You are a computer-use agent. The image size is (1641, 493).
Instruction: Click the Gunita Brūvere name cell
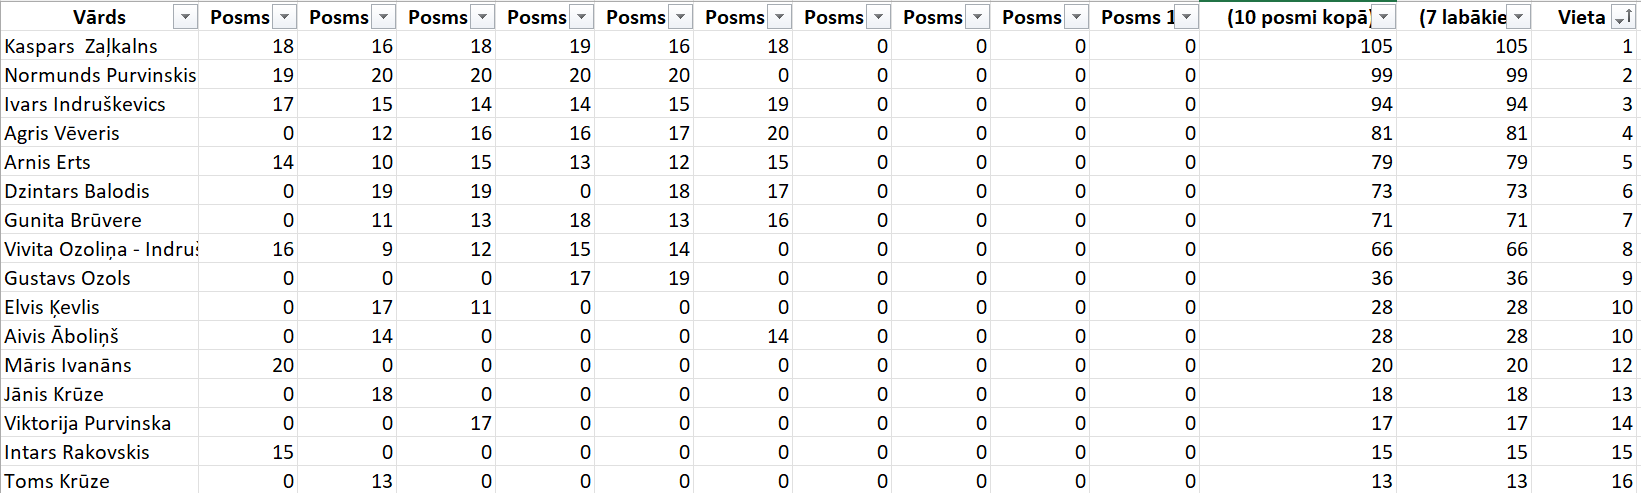99,220
